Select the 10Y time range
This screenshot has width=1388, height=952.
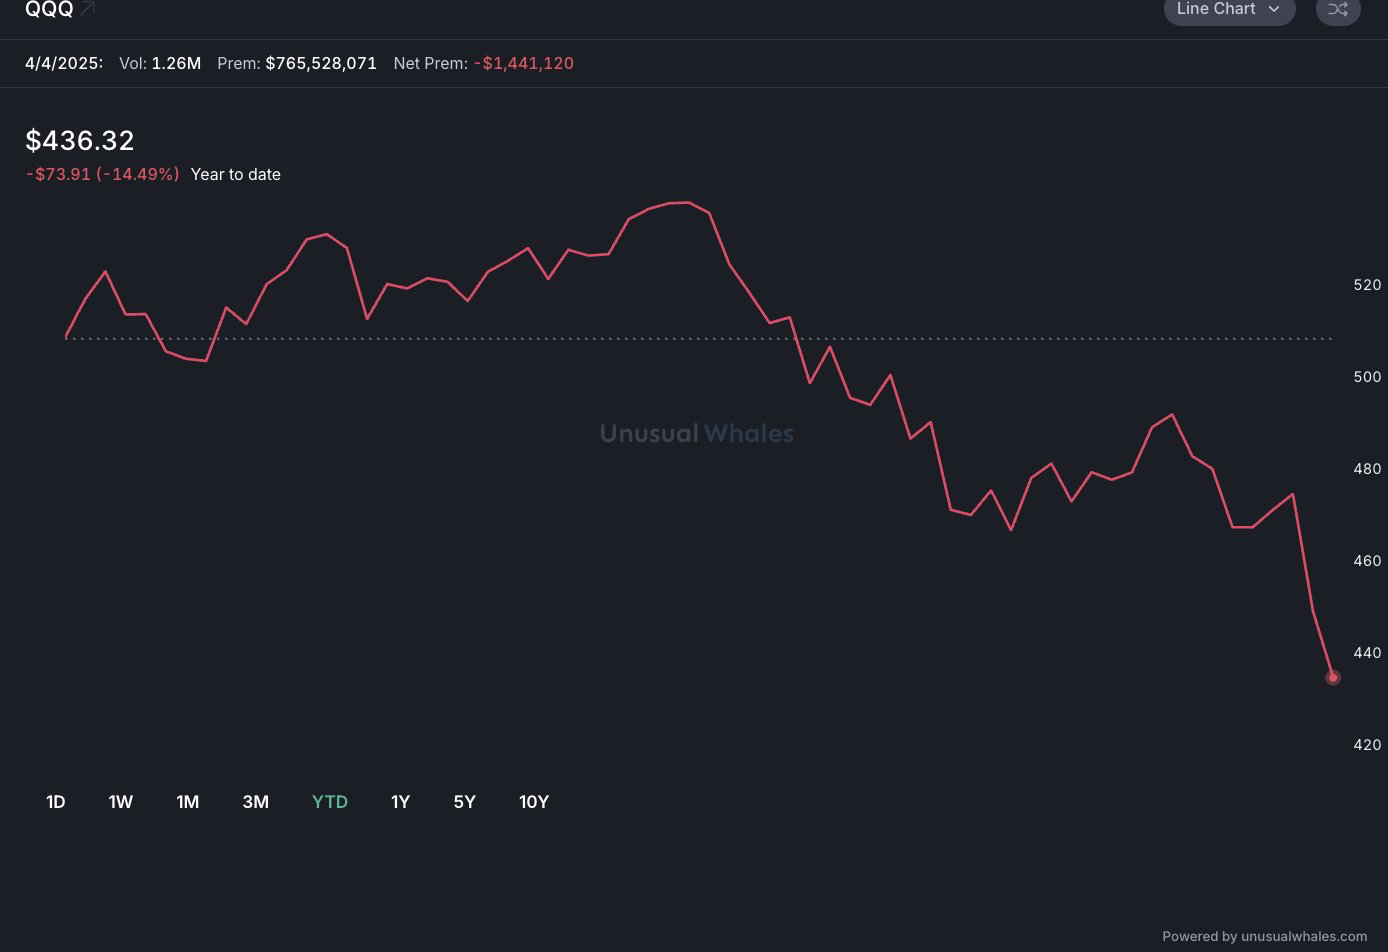pos(534,802)
